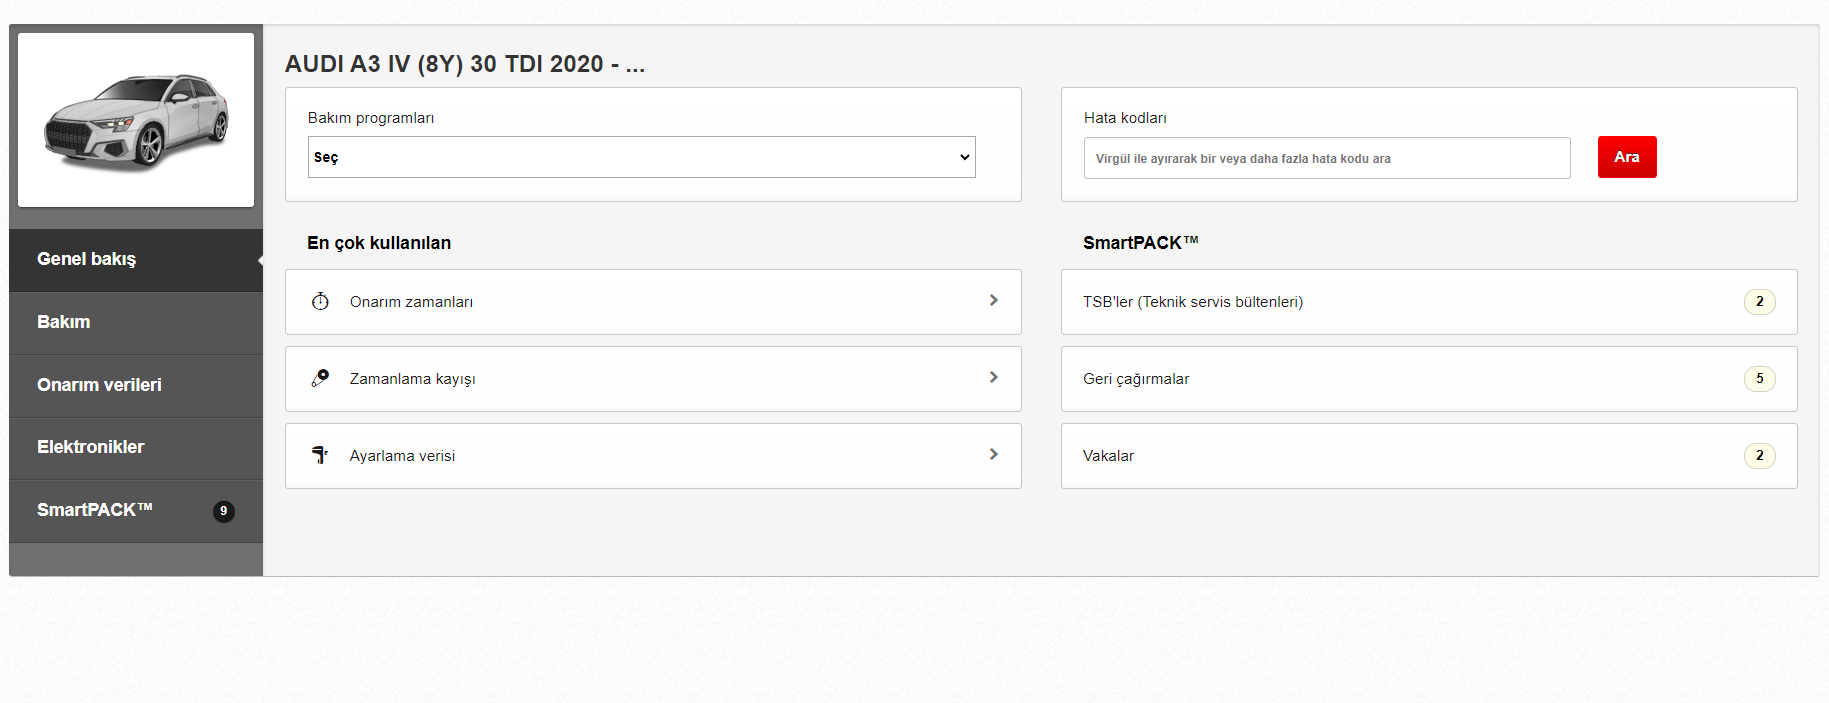
Task: Click the adjustment data icon for Ayarlama verisi
Action: (x=320, y=455)
